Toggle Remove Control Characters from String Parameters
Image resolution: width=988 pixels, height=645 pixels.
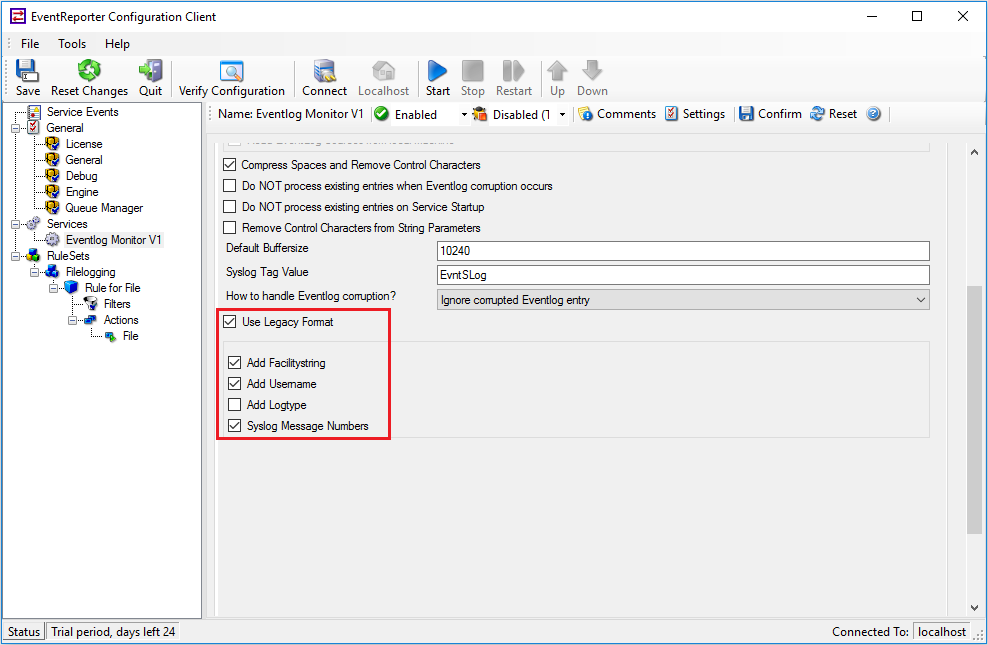229,227
